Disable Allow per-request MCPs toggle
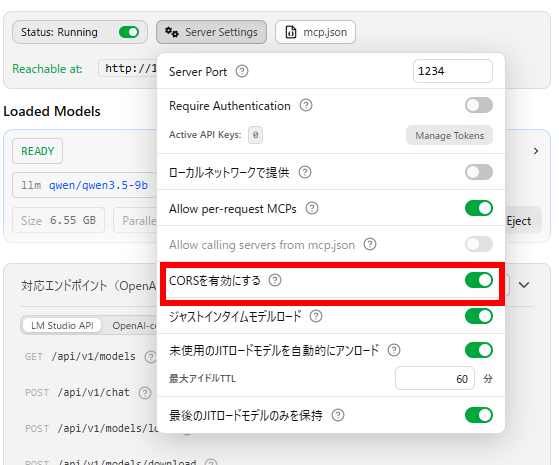Viewport: 559px width, 465px height. [479, 208]
